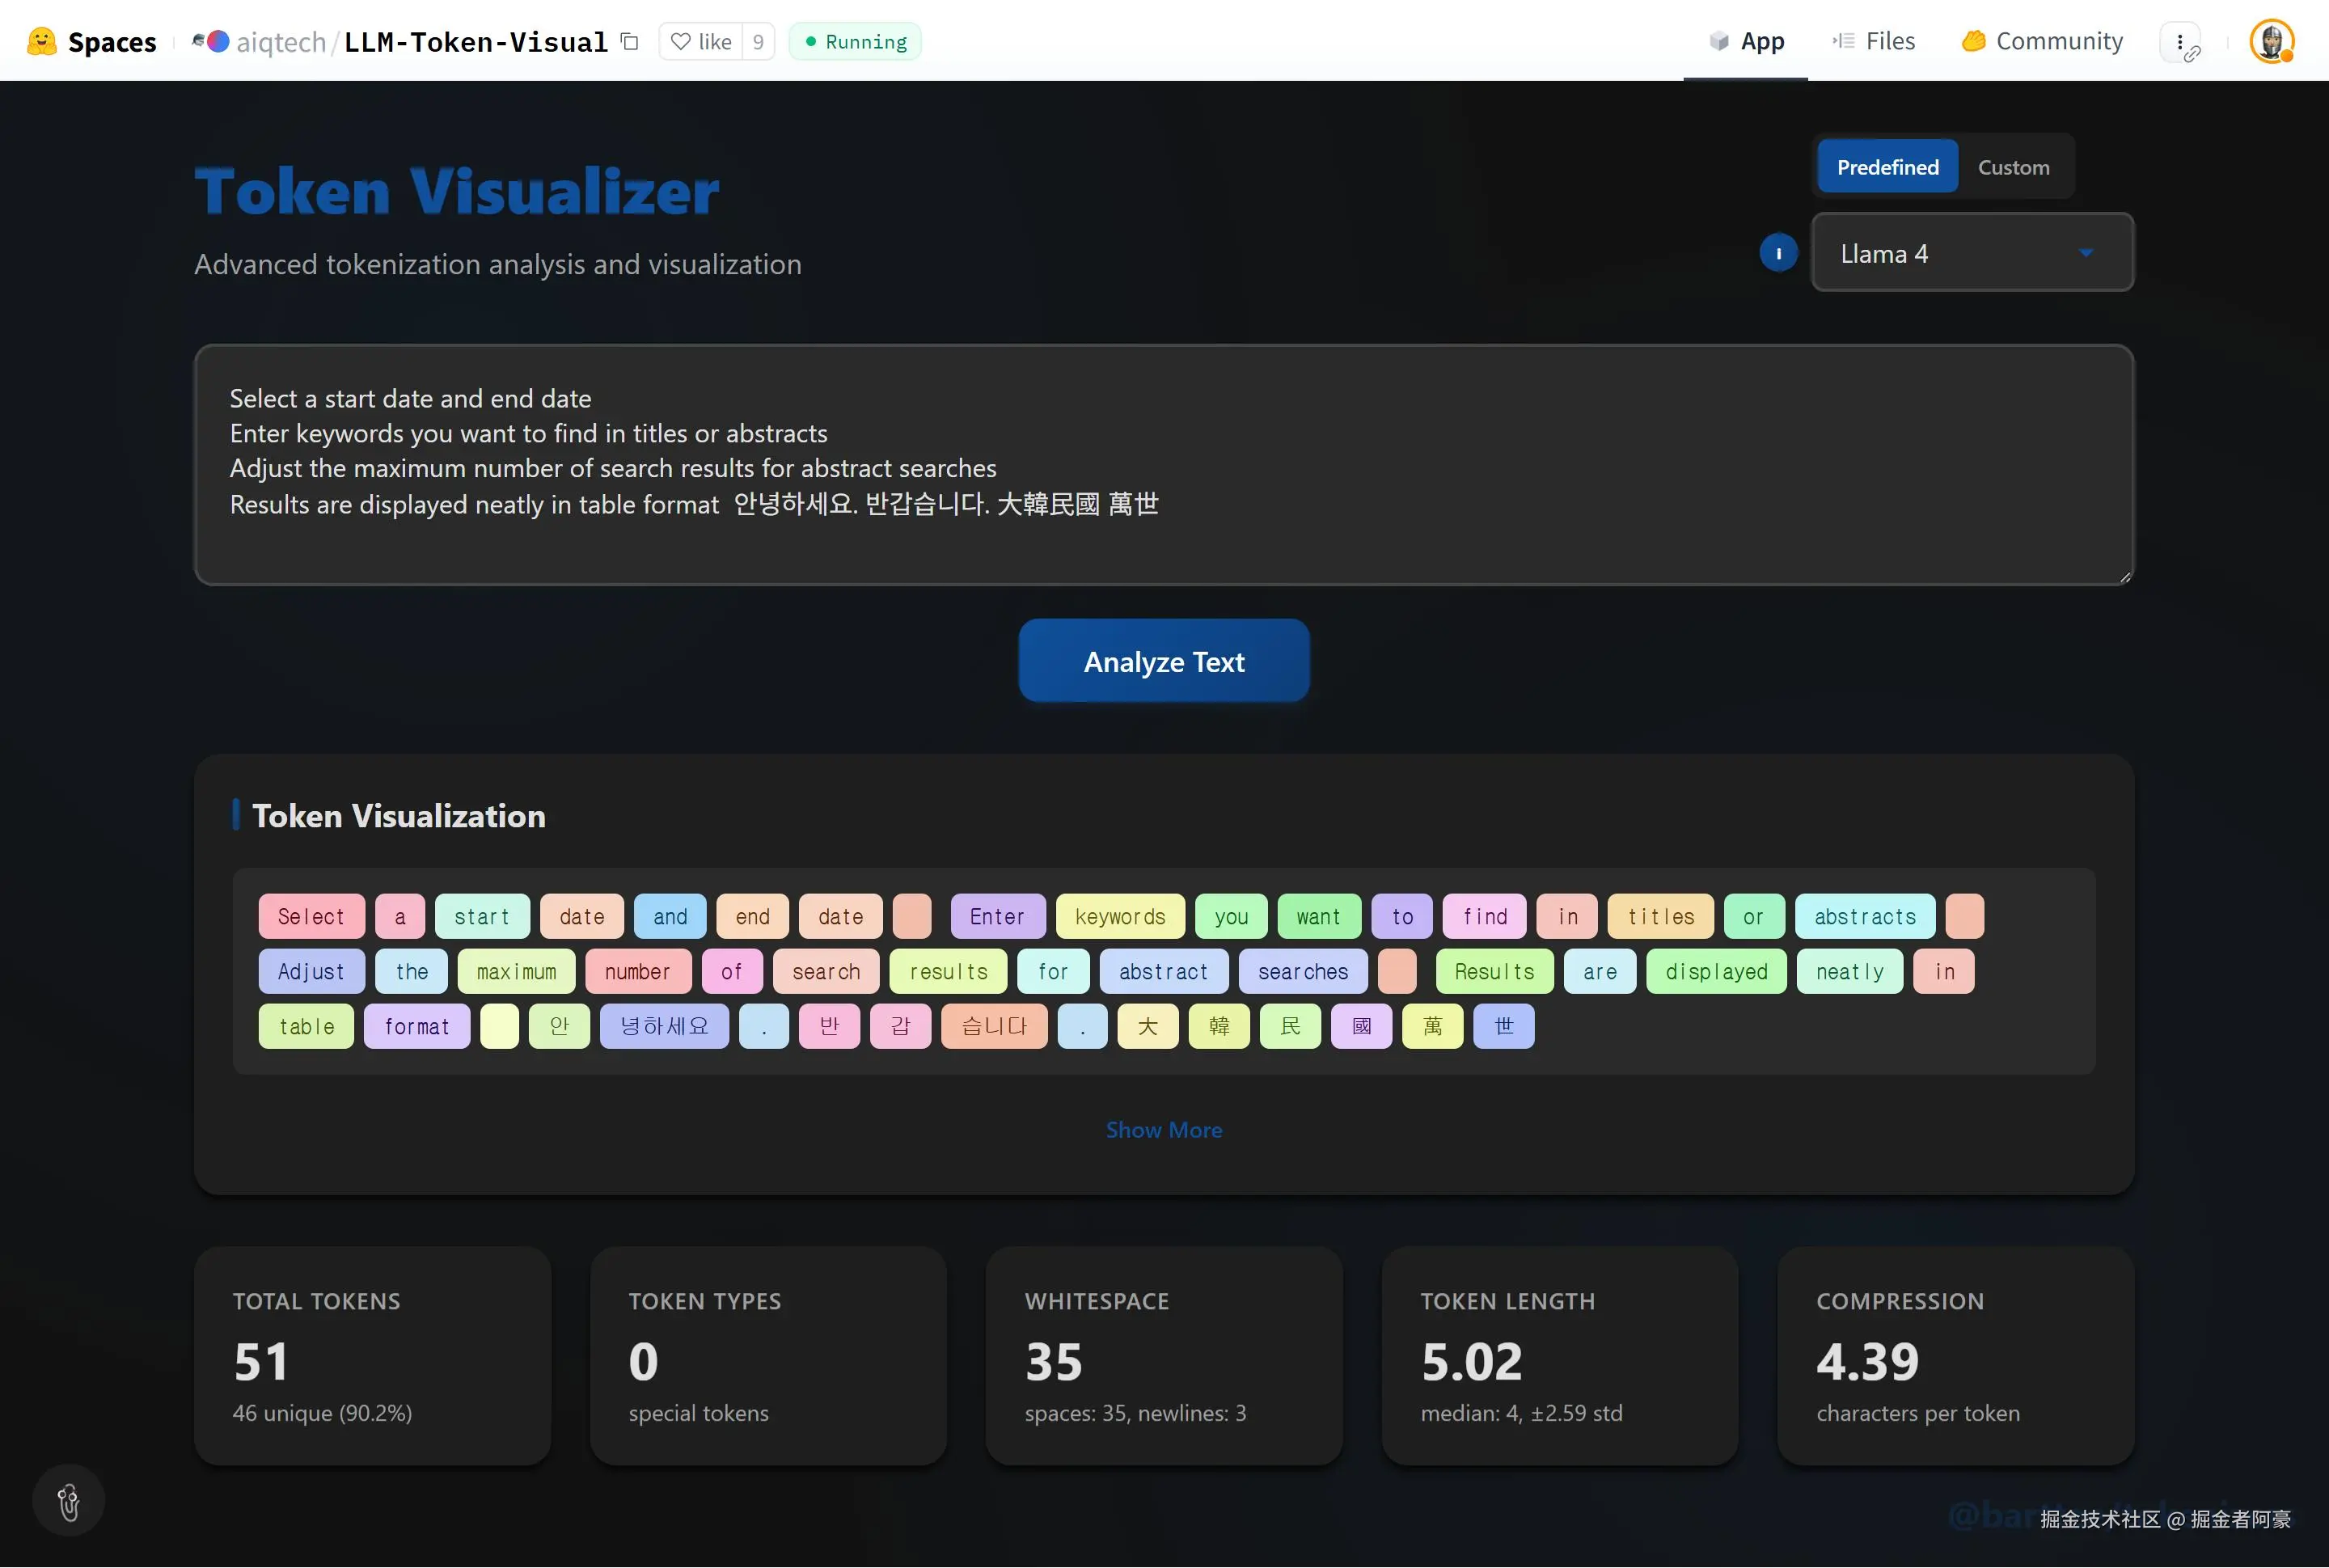2329x1568 pixels.
Task: Open the Community tab
Action: tap(2042, 41)
